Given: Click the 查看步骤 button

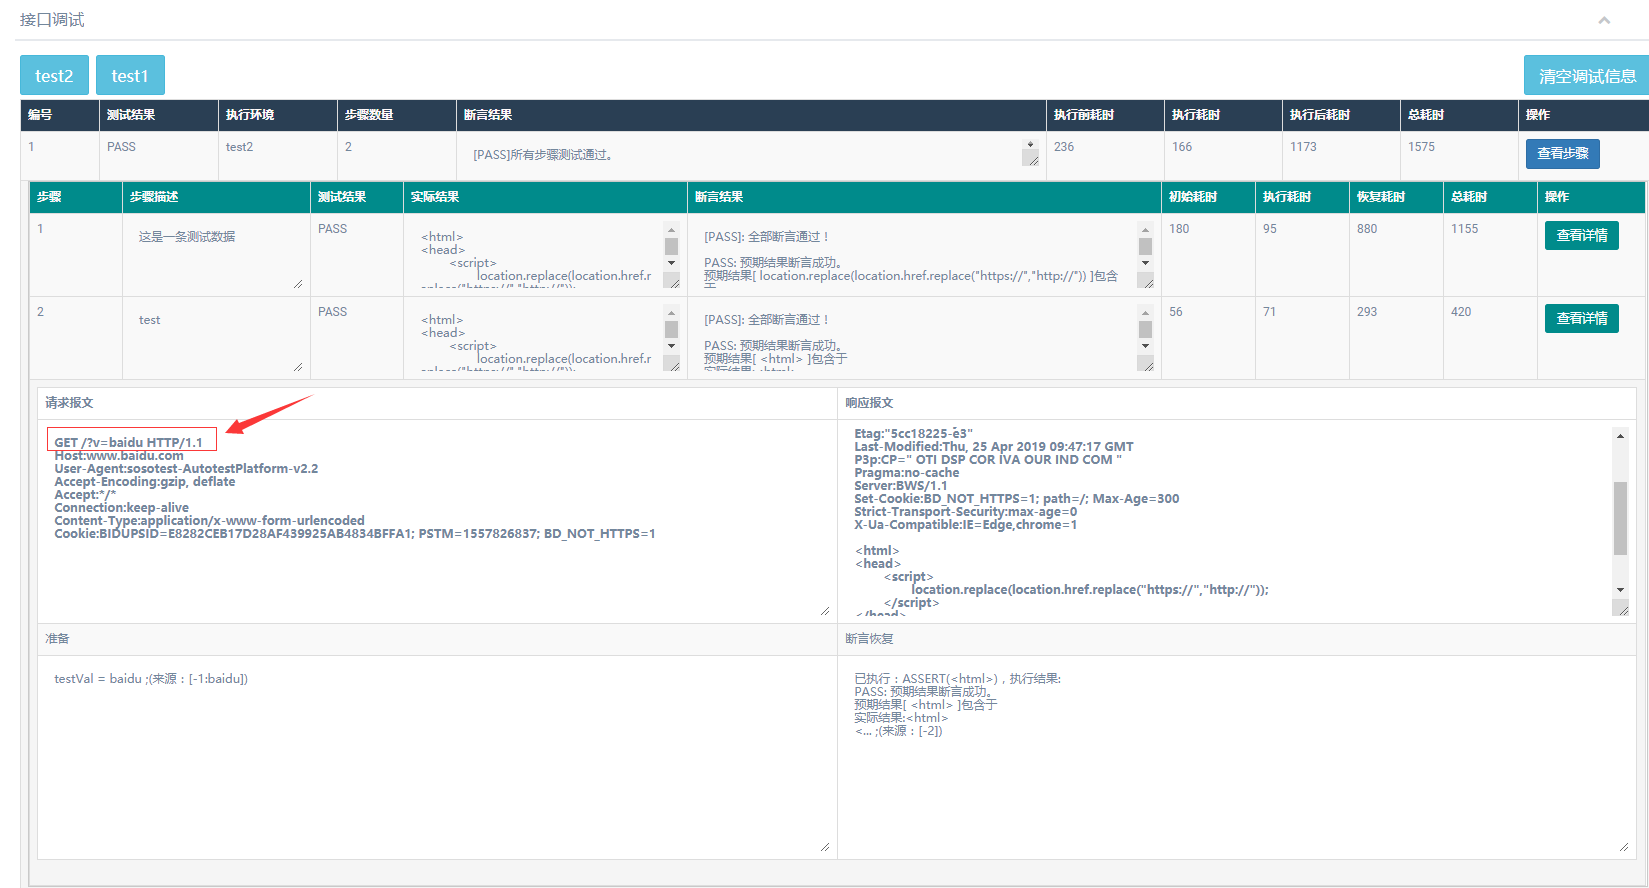Looking at the screenshot, I should coord(1562,153).
